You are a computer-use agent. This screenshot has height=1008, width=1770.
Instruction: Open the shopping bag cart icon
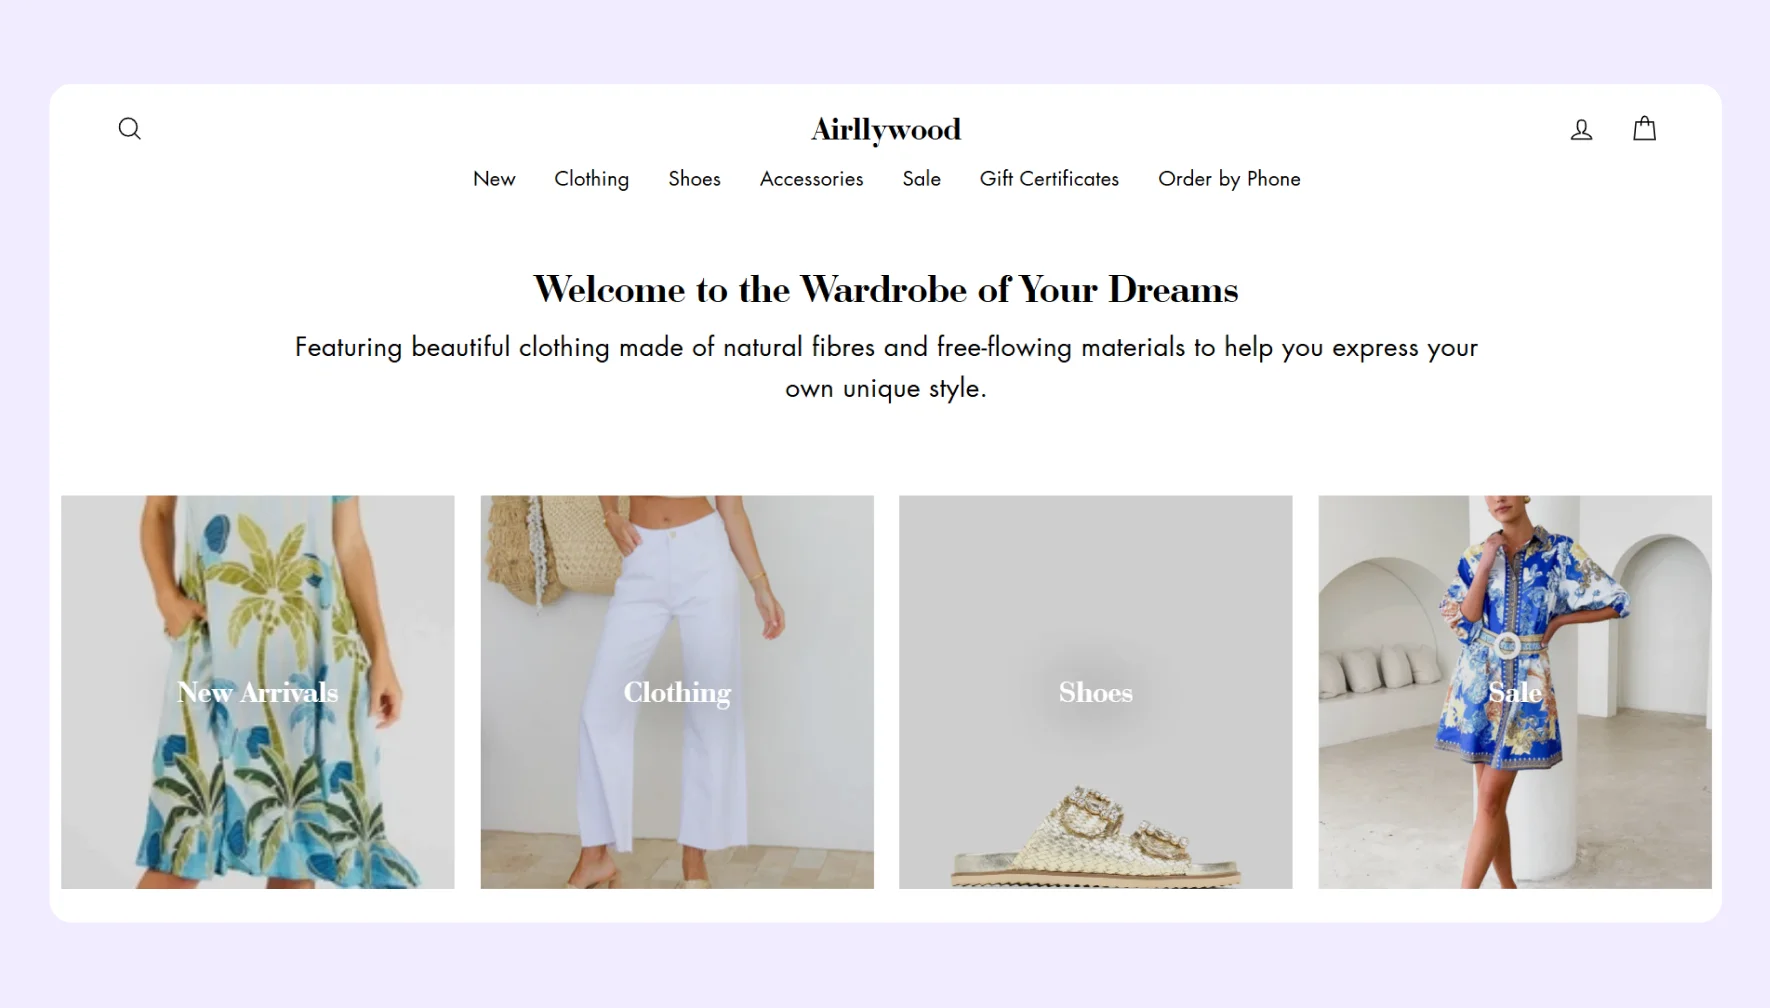1644,128
